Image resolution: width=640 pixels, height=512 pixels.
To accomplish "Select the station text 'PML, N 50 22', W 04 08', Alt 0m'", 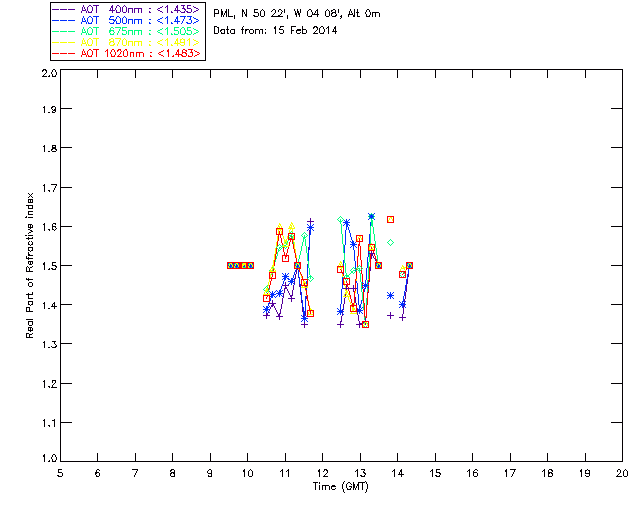I will click(297, 14).
